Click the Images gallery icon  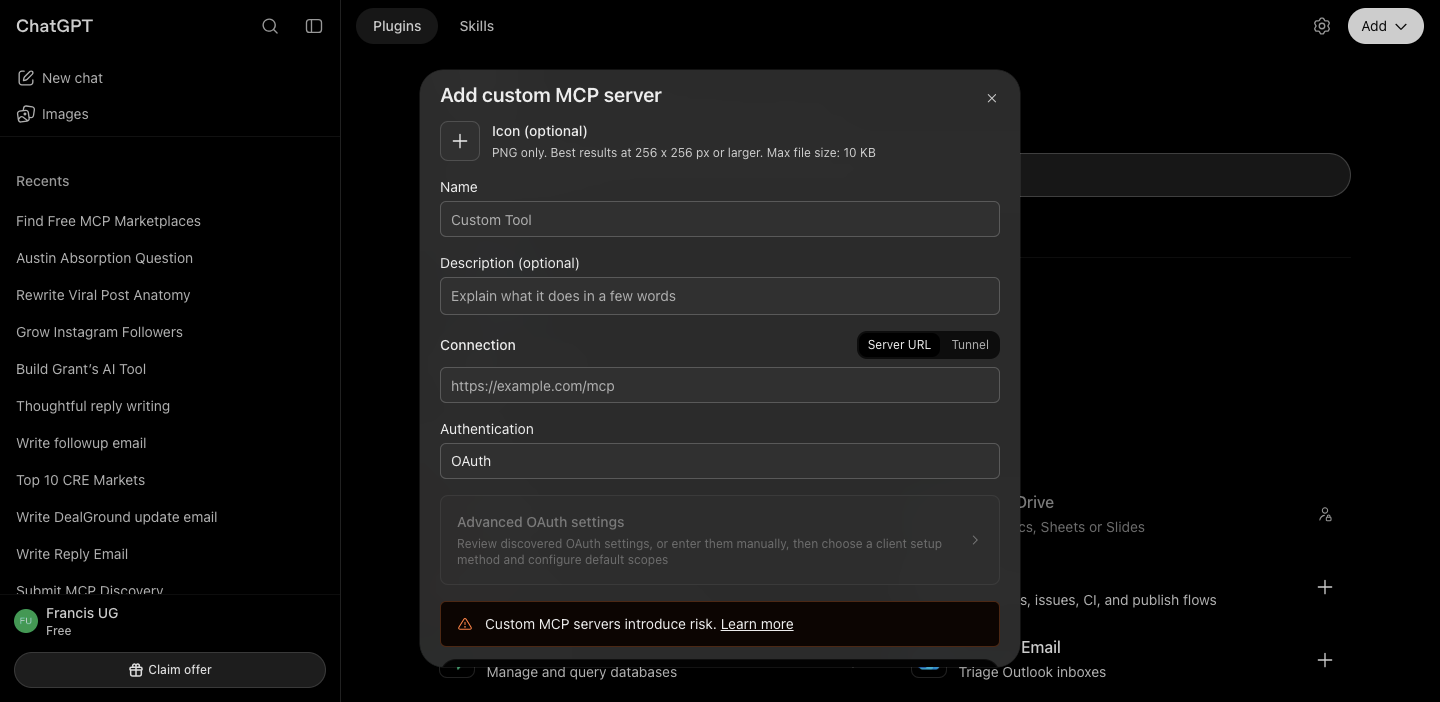[x=26, y=114]
